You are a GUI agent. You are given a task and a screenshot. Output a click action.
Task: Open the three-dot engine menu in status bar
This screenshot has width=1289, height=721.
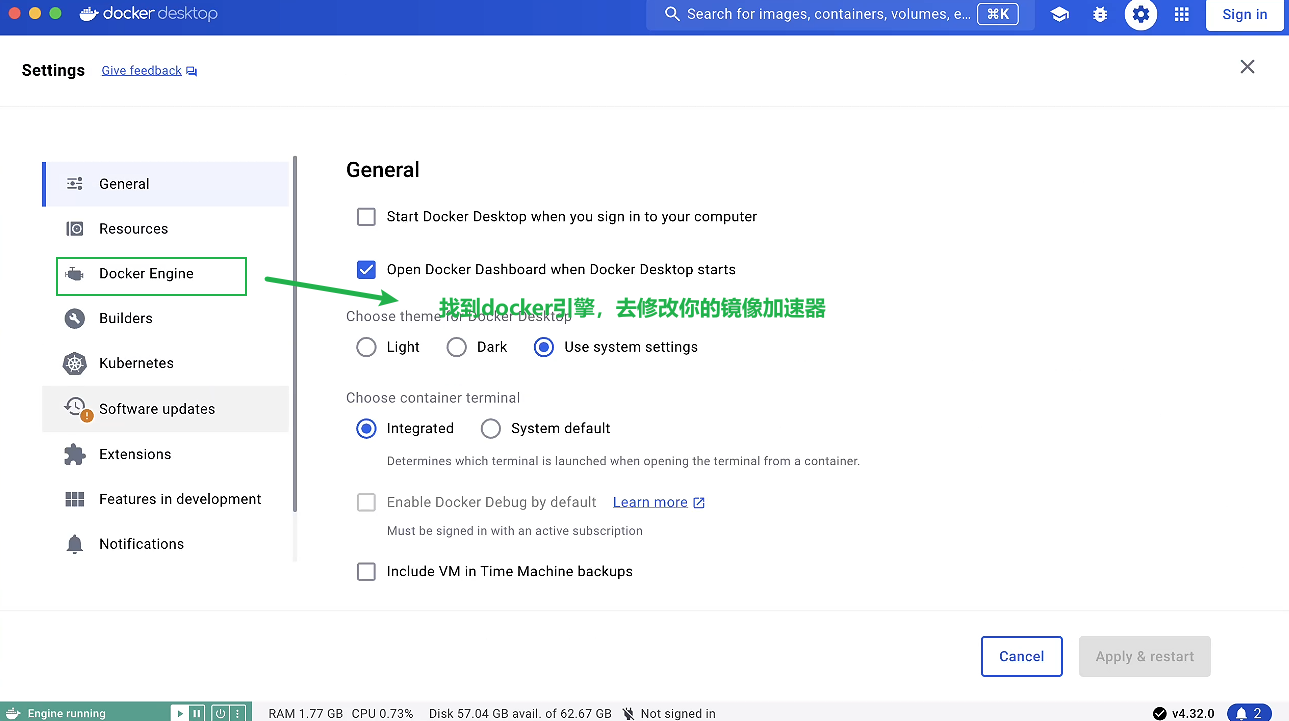click(x=237, y=713)
